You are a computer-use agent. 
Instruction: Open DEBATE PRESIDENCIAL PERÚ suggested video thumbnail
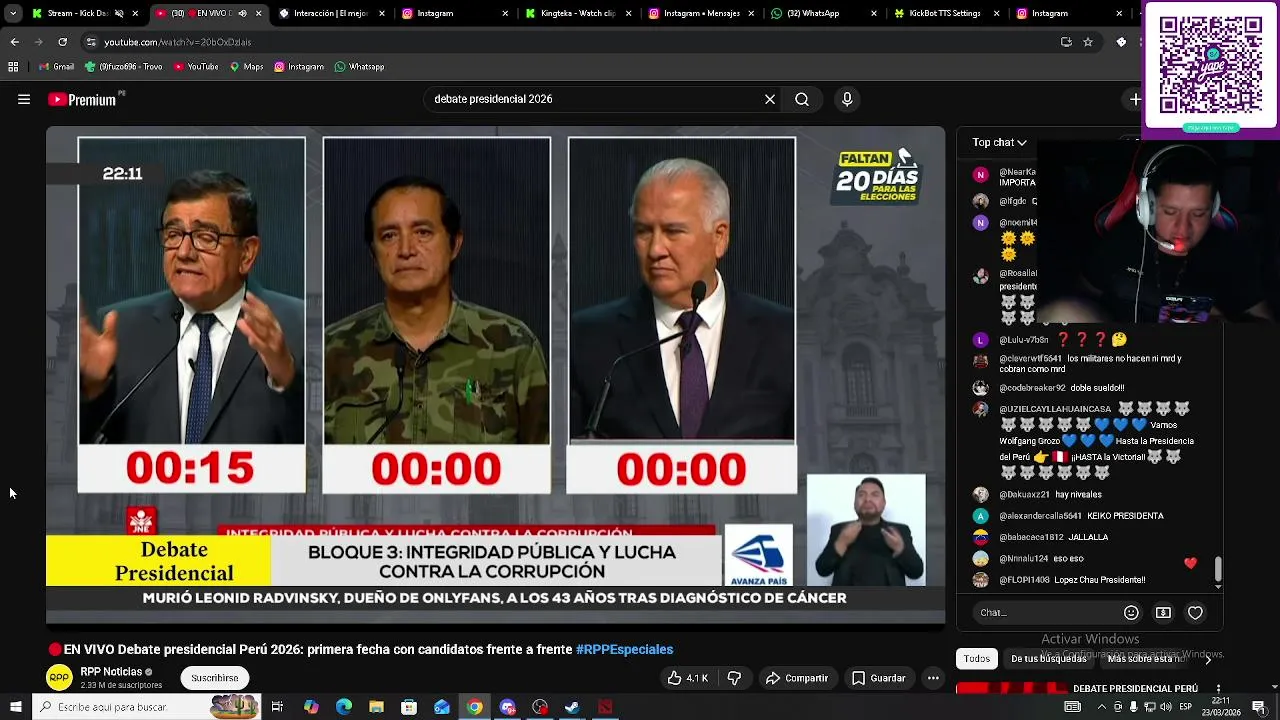click(1011, 688)
